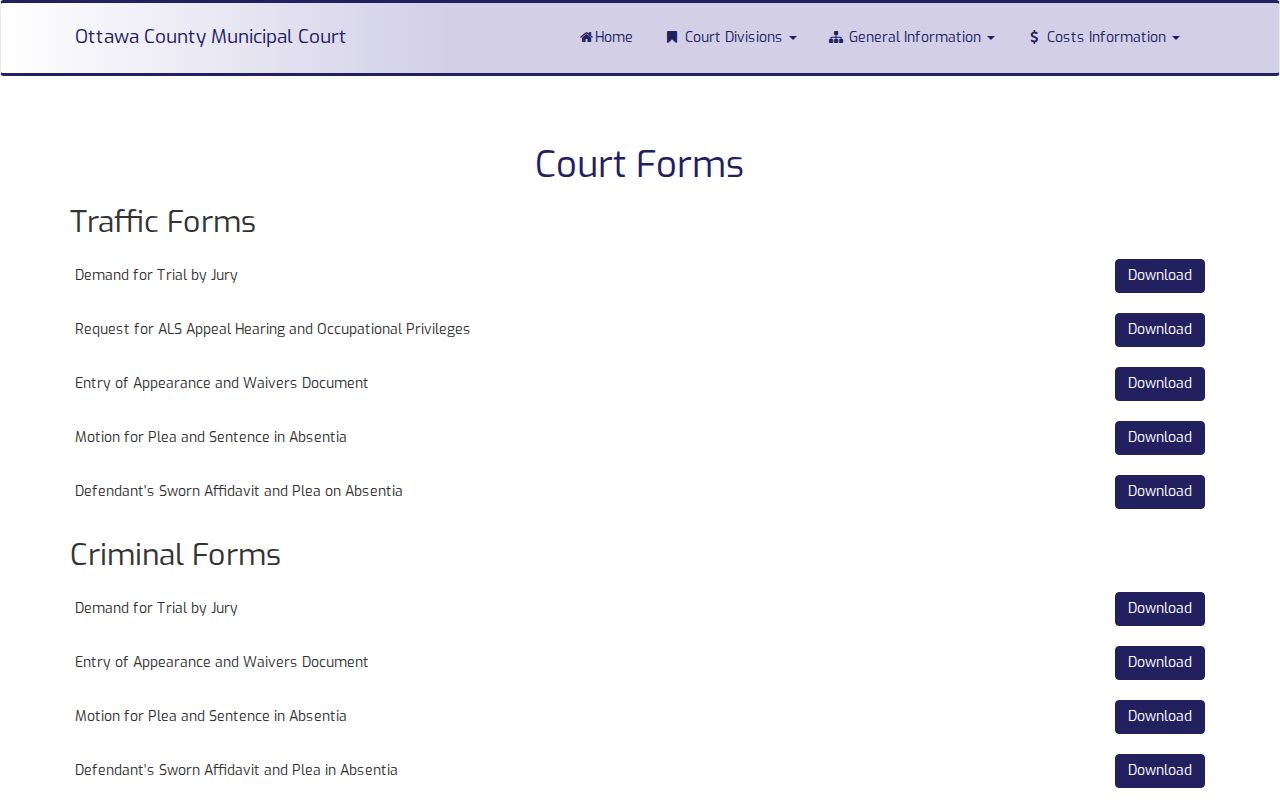Viewport: 1280px width, 800px height.
Task: Expand the Costs Information dropdown caret
Action: tap(1176, 38)
